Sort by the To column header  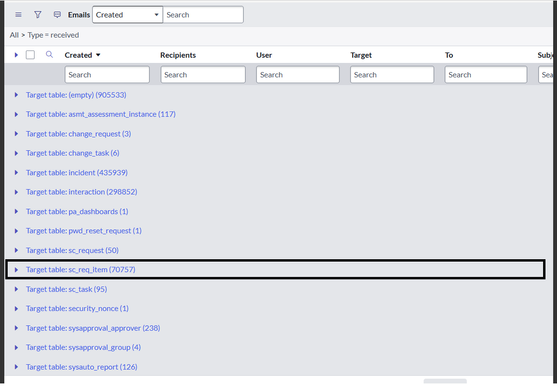point(449,55)
